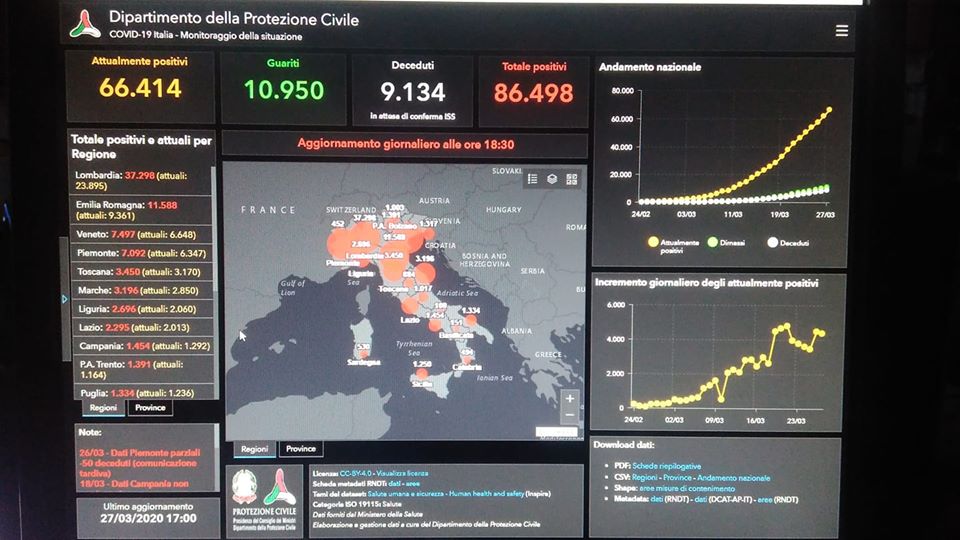
Task: Download the CSV Province file
Action: click(x=677, y=478)
